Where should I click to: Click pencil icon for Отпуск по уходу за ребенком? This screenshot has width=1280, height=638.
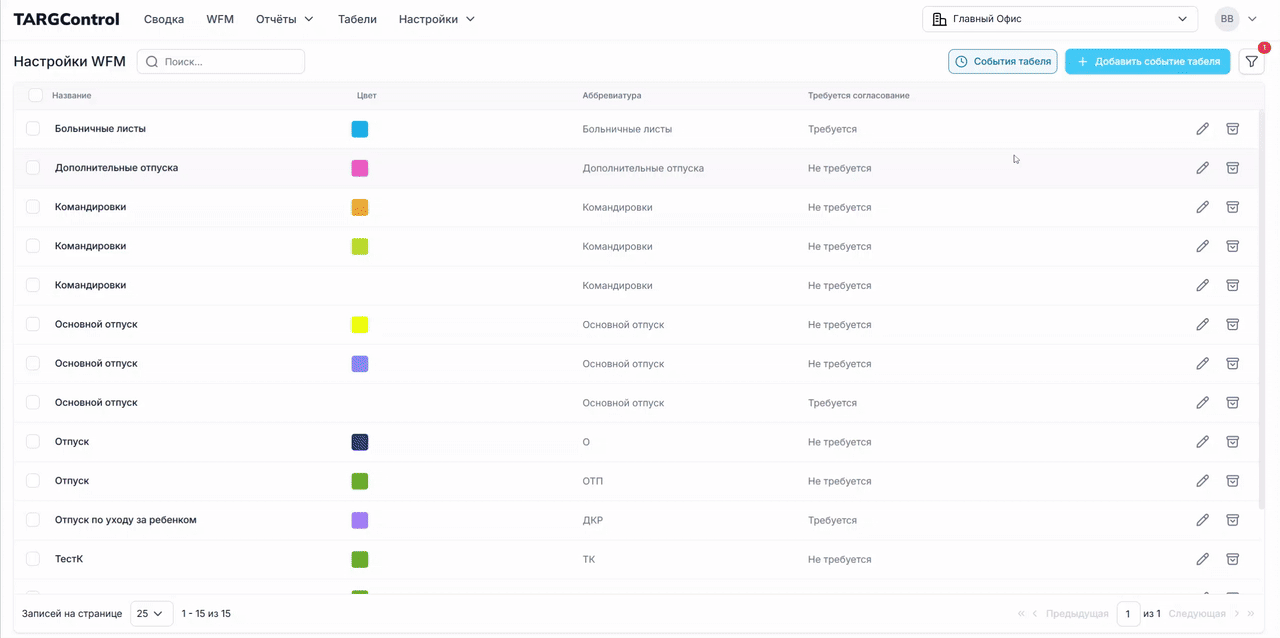[x=1202, y=520]
